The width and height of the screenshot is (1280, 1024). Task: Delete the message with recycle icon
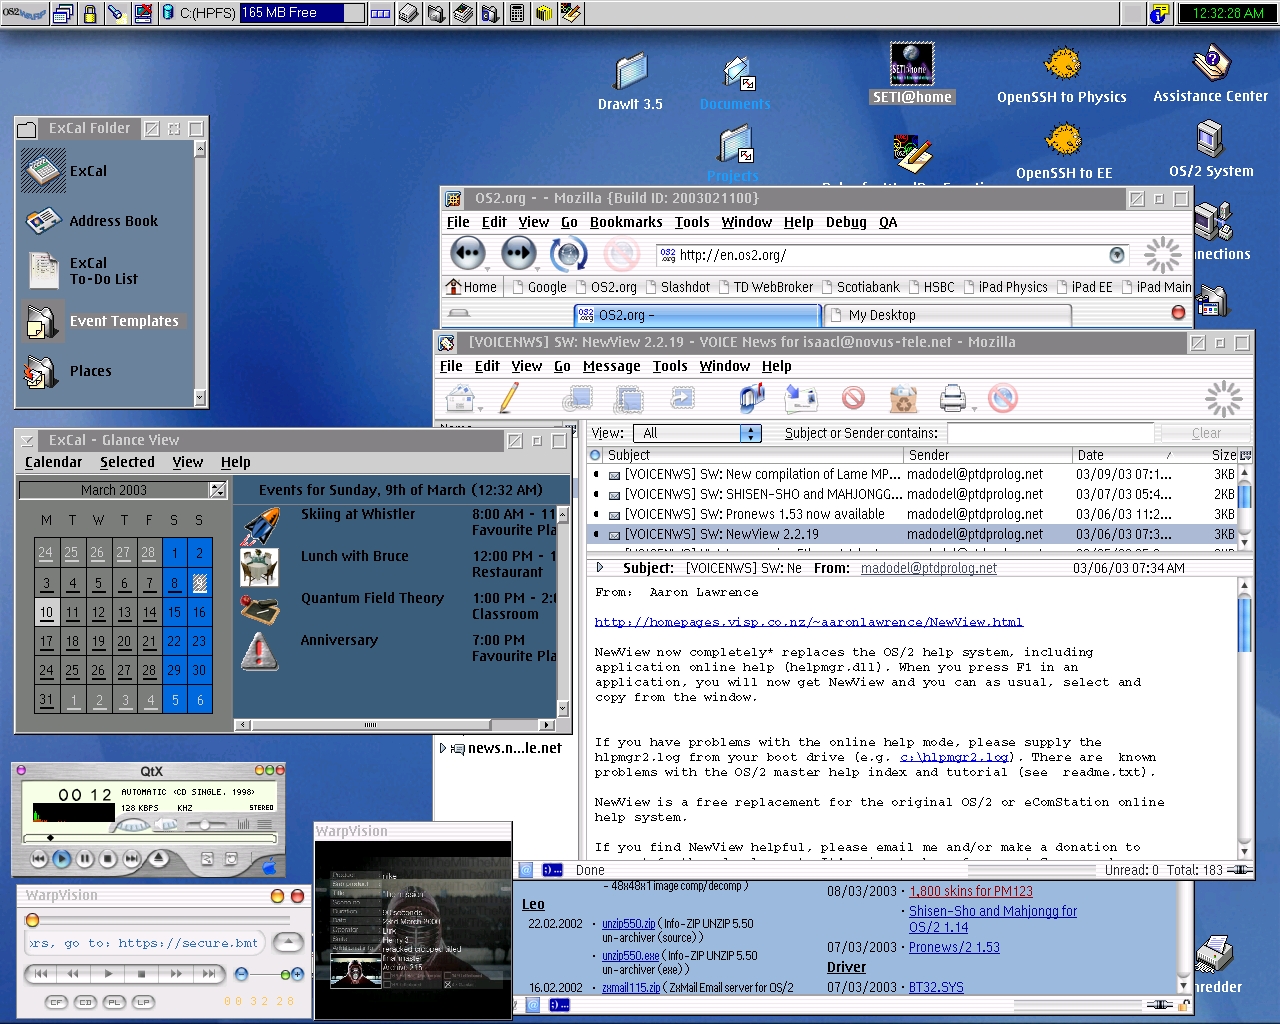pos(903,399)
